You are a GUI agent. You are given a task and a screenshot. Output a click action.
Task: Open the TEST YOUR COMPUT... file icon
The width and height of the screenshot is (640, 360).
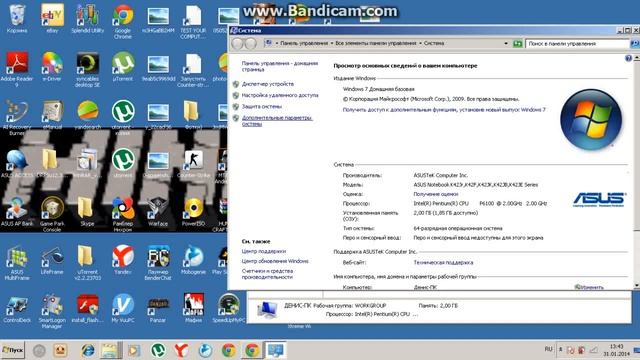(193, 21)
